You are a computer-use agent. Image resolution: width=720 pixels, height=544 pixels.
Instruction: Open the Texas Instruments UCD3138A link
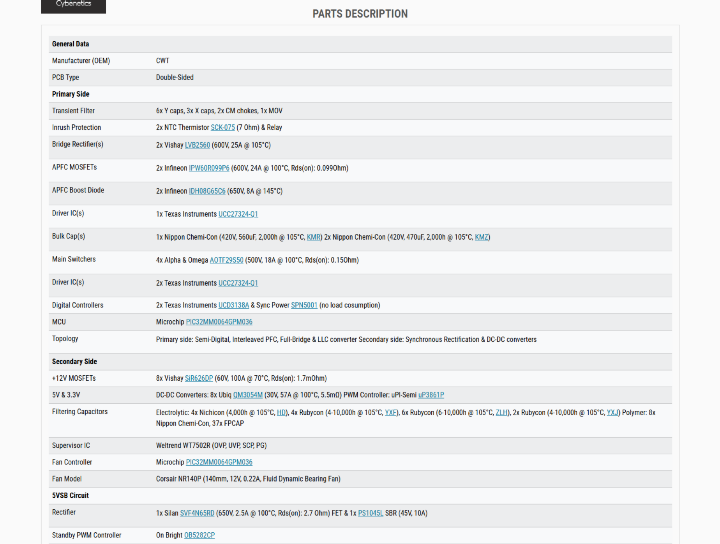click(x=235, y=305)
